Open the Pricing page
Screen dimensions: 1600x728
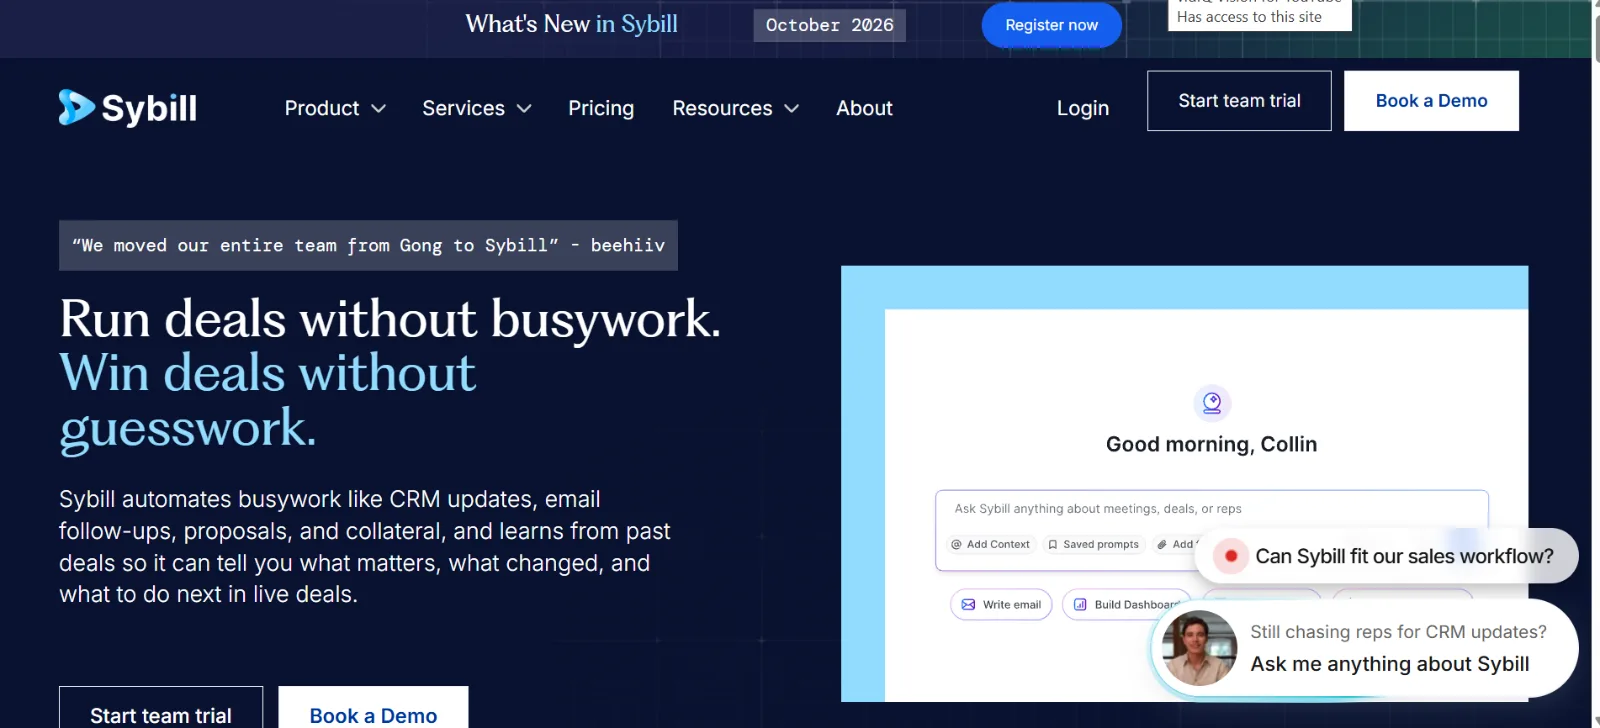[601, 108]
